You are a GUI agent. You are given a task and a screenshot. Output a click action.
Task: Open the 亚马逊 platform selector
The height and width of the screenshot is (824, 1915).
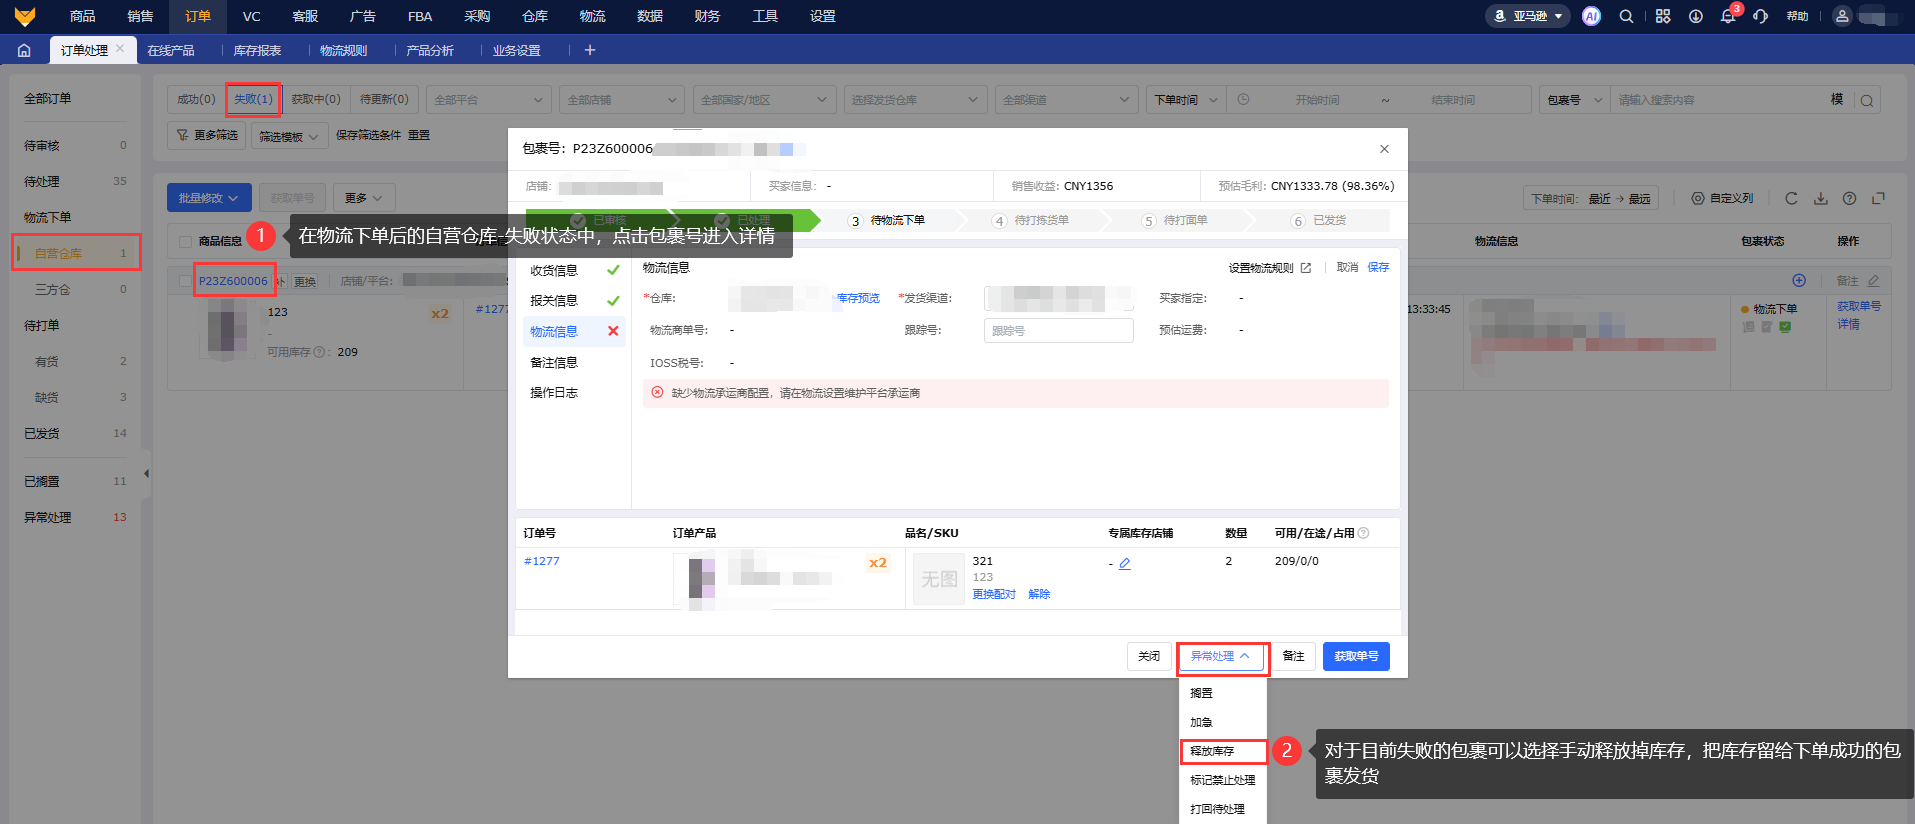click(1529, 16)
